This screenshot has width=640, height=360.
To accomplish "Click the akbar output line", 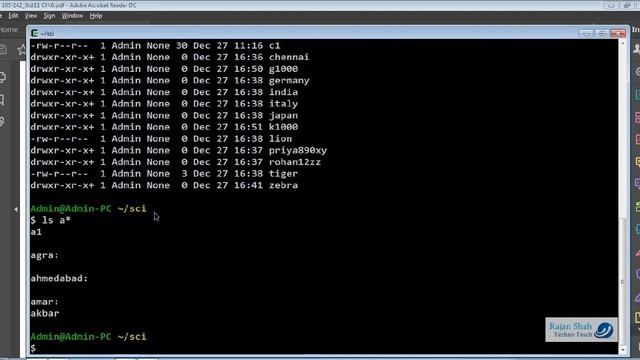I will tap(44, 313).
